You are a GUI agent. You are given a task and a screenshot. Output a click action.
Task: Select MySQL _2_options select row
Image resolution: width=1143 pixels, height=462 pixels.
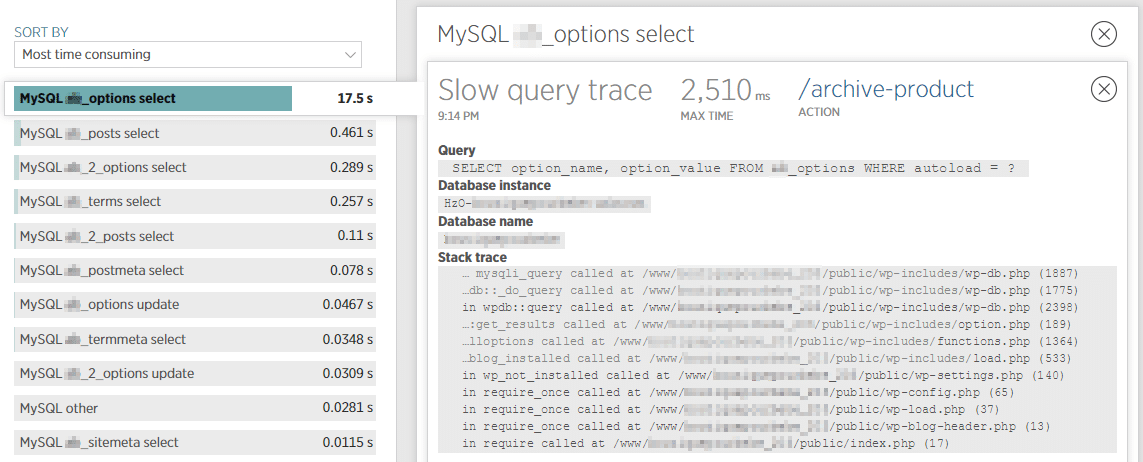point(195,167)
